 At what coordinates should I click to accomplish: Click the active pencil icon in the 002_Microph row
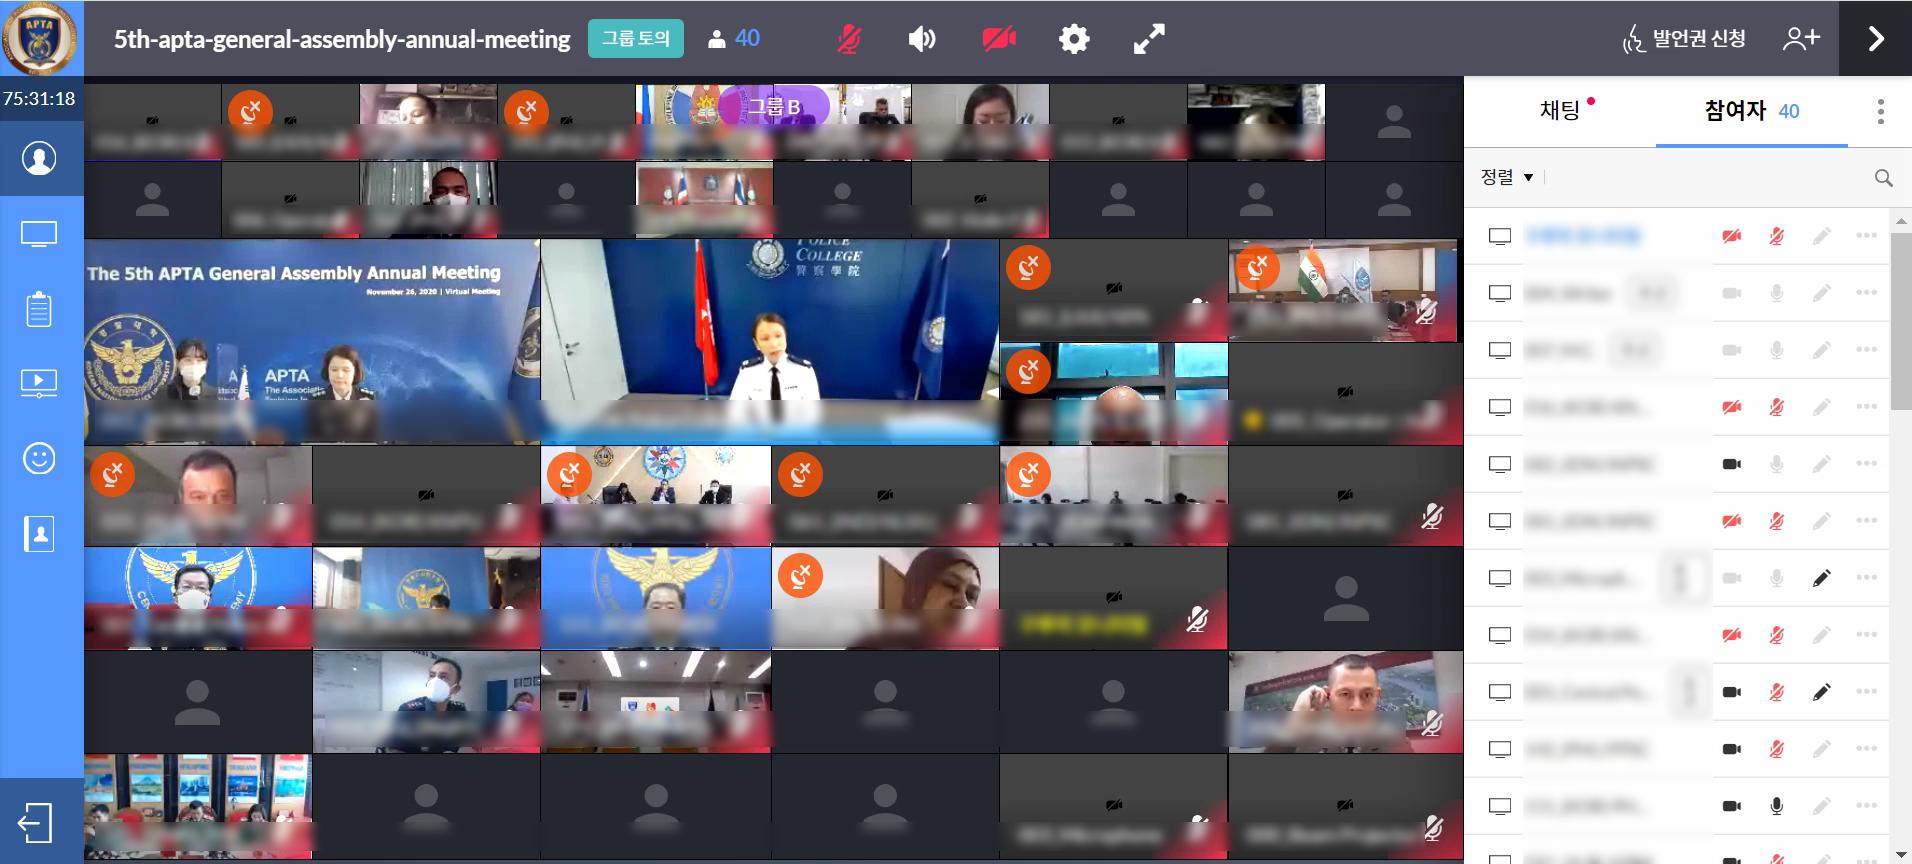click(x=1822, y=578)
